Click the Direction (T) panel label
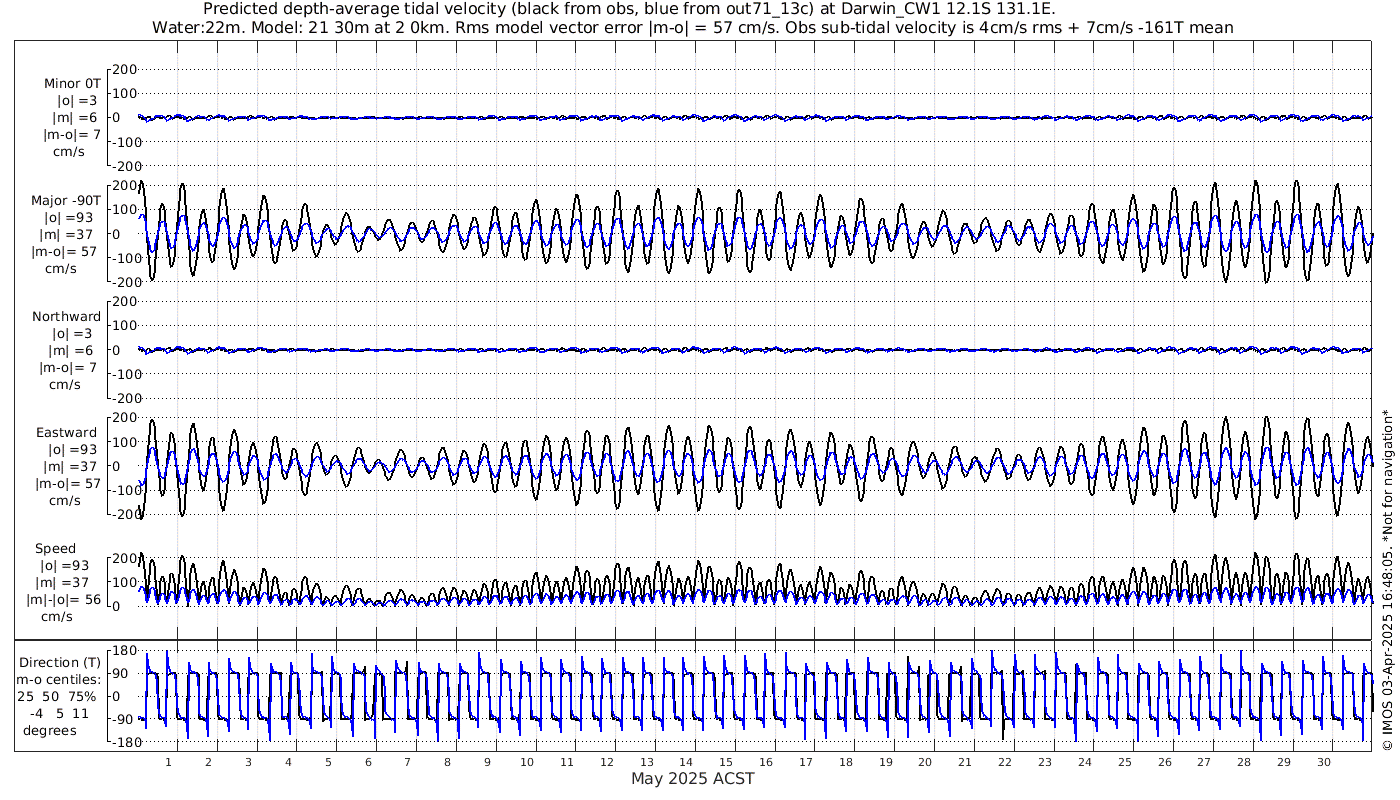This screenshot has width=1400, height=800. point(60,662)
